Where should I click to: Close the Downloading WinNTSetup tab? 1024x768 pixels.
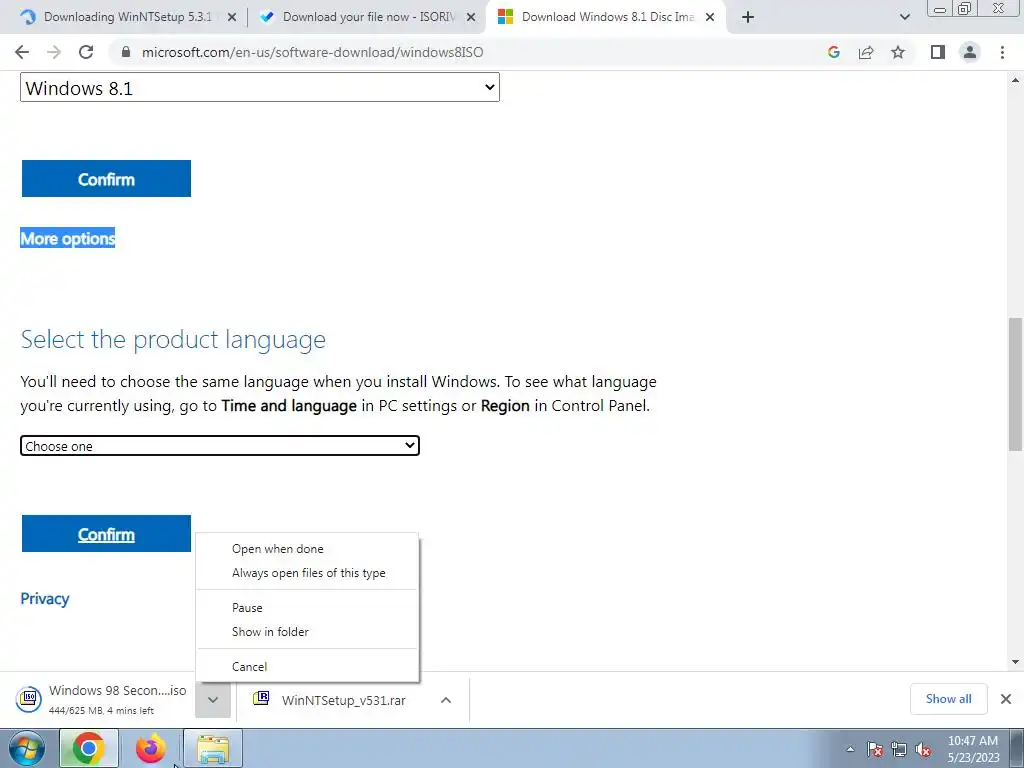232,18
